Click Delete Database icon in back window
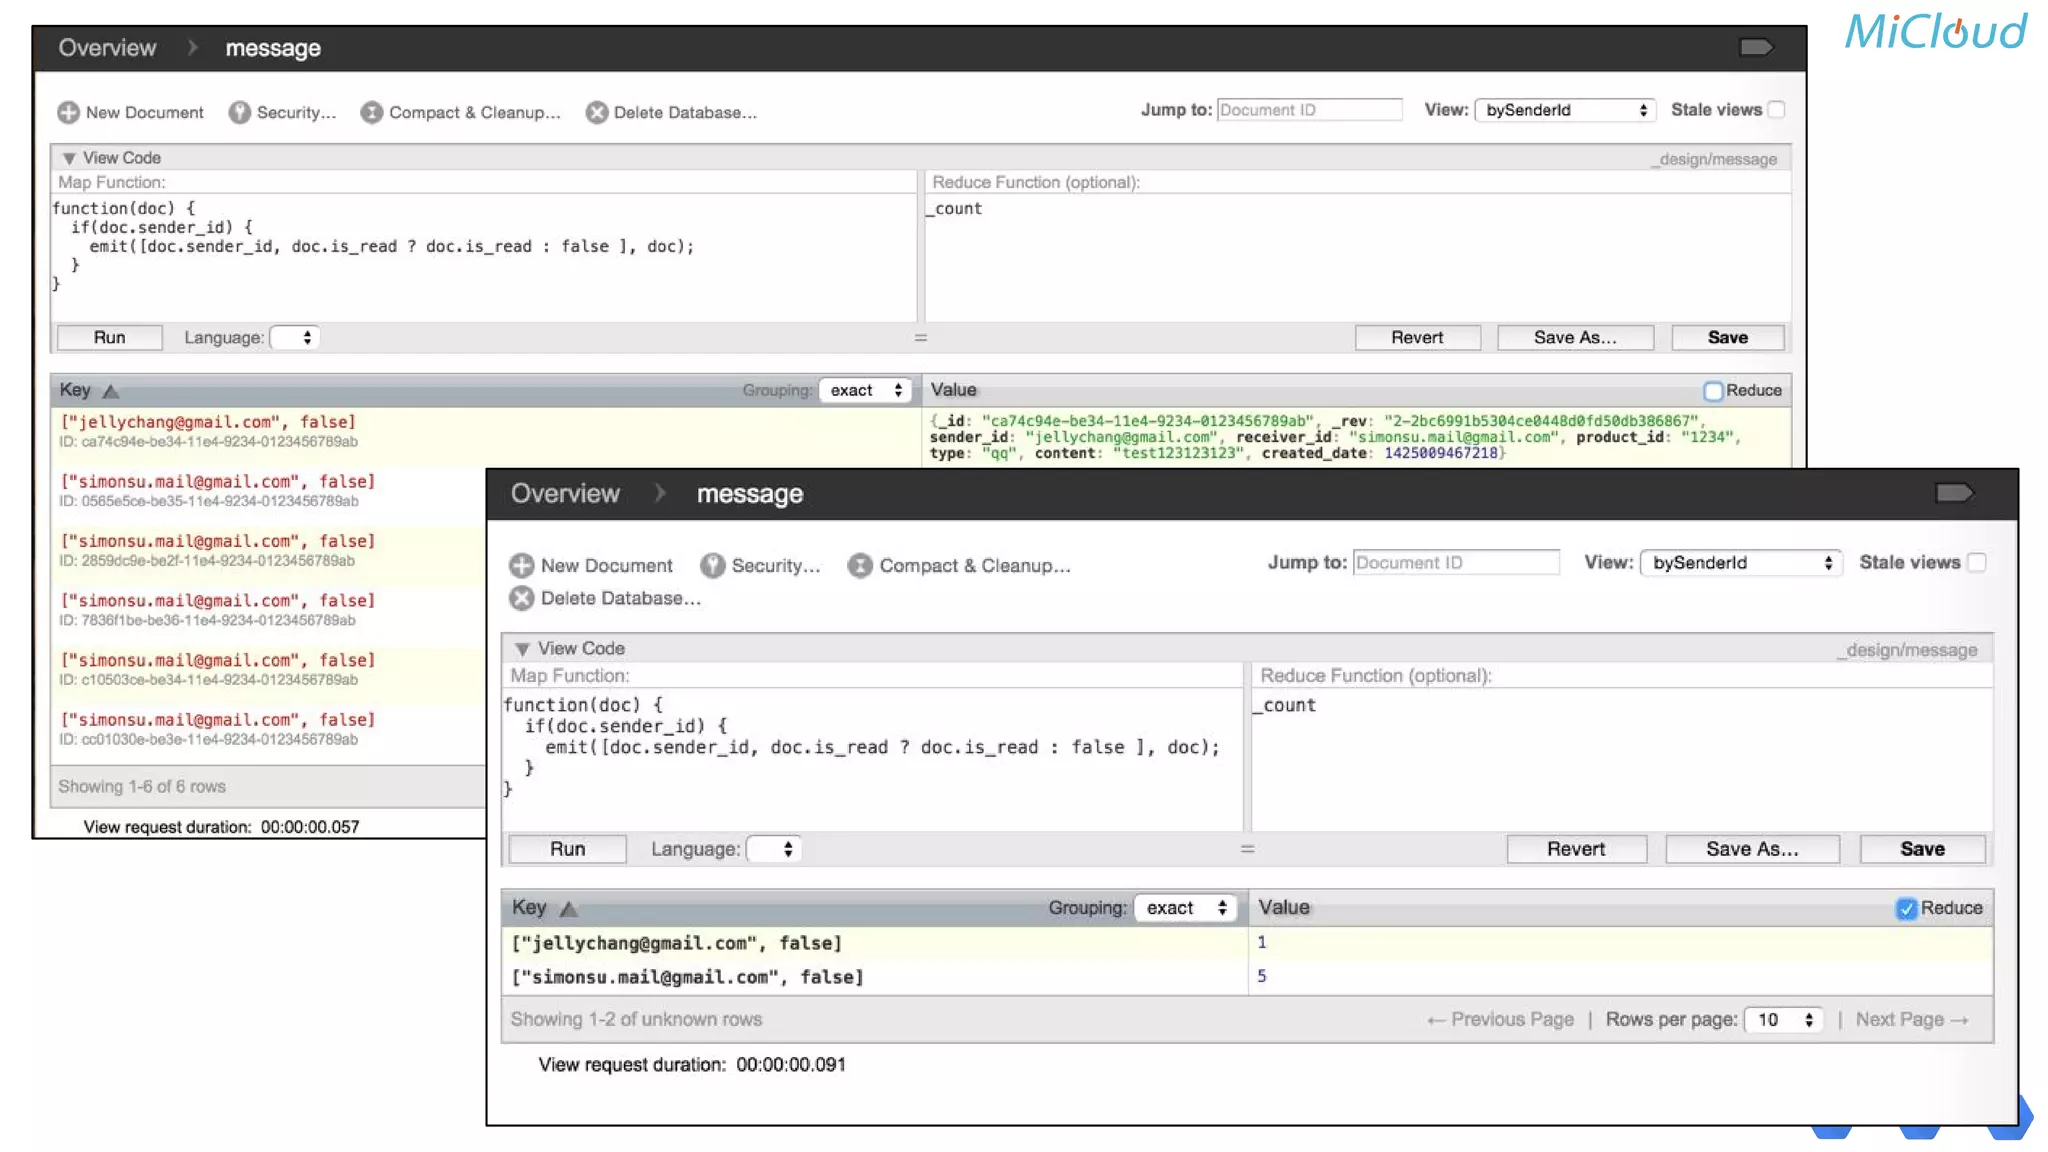2048x1152 pixels. coord(597,112)
